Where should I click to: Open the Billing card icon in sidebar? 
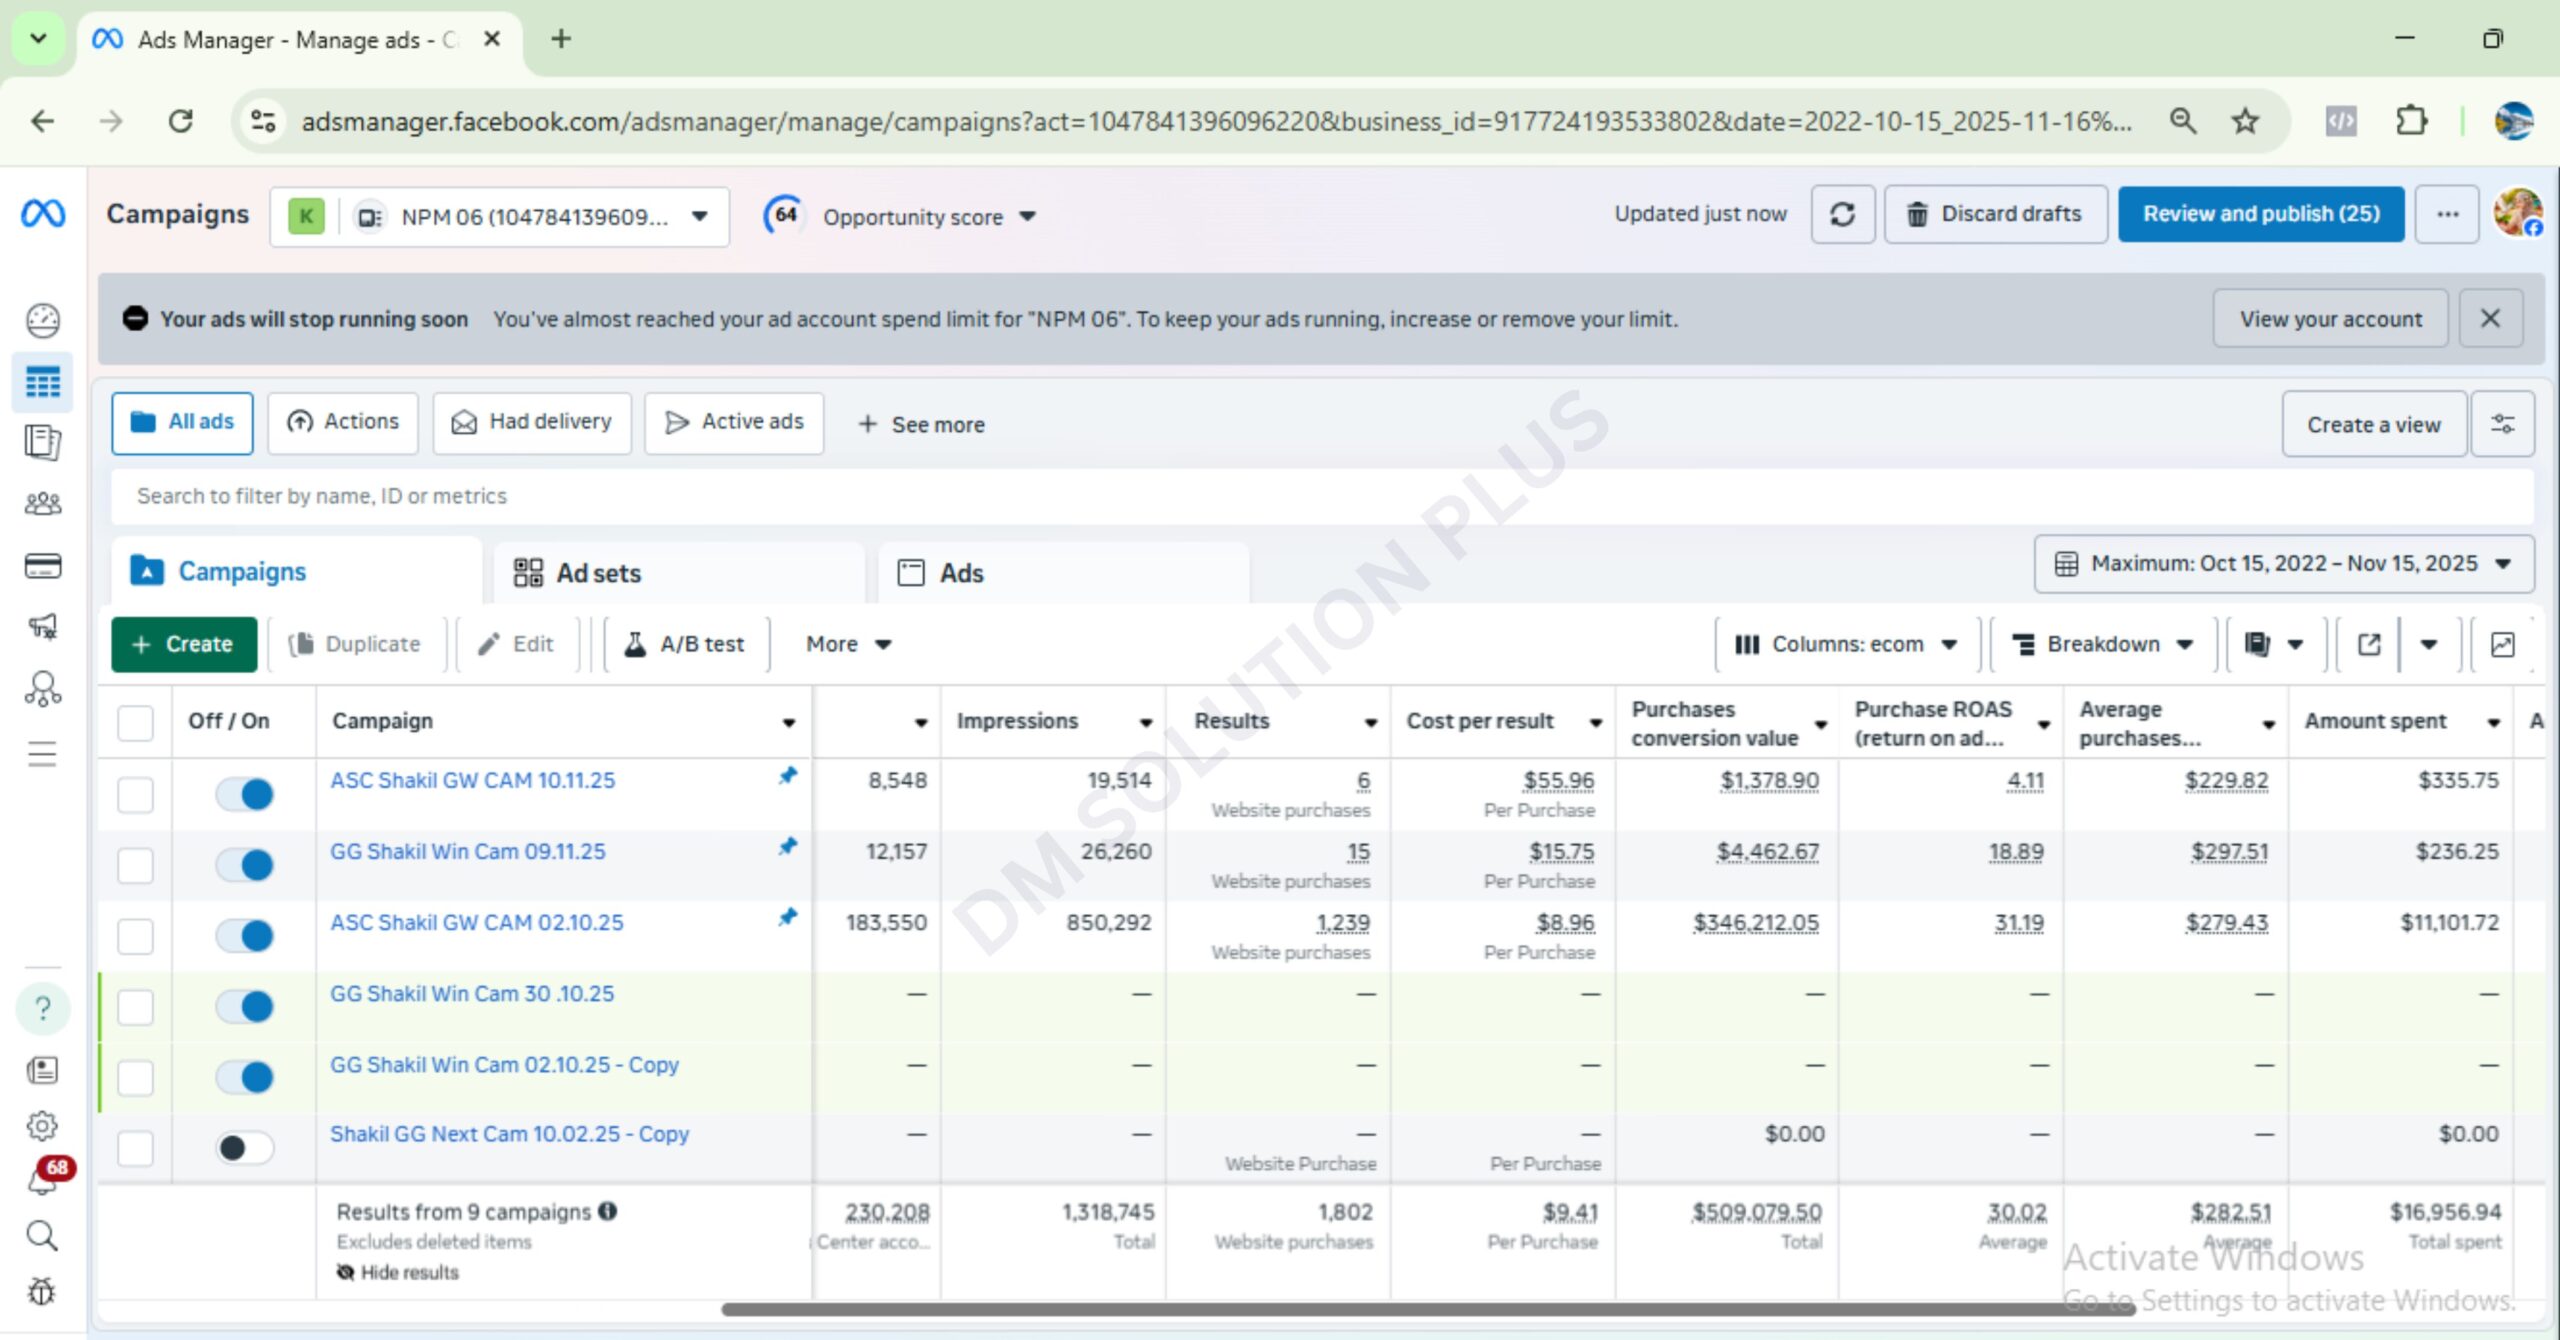point(42,566)
